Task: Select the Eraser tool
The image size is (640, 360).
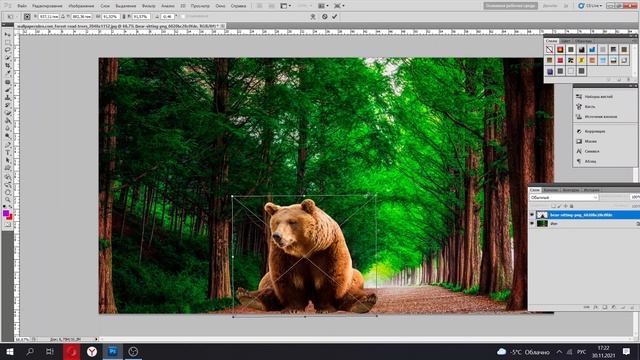Action: pos(7,113)
